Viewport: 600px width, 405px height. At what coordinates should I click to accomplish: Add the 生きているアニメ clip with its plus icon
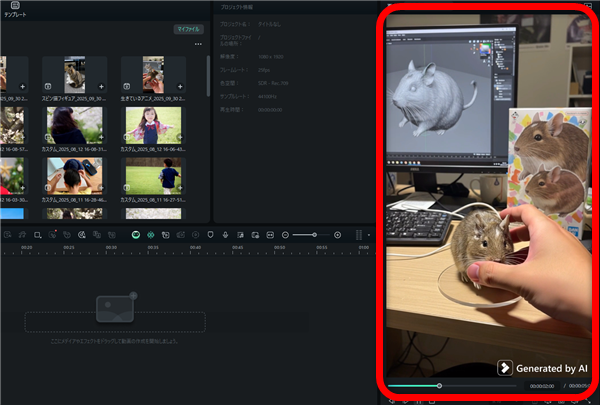tap(180, 88)
